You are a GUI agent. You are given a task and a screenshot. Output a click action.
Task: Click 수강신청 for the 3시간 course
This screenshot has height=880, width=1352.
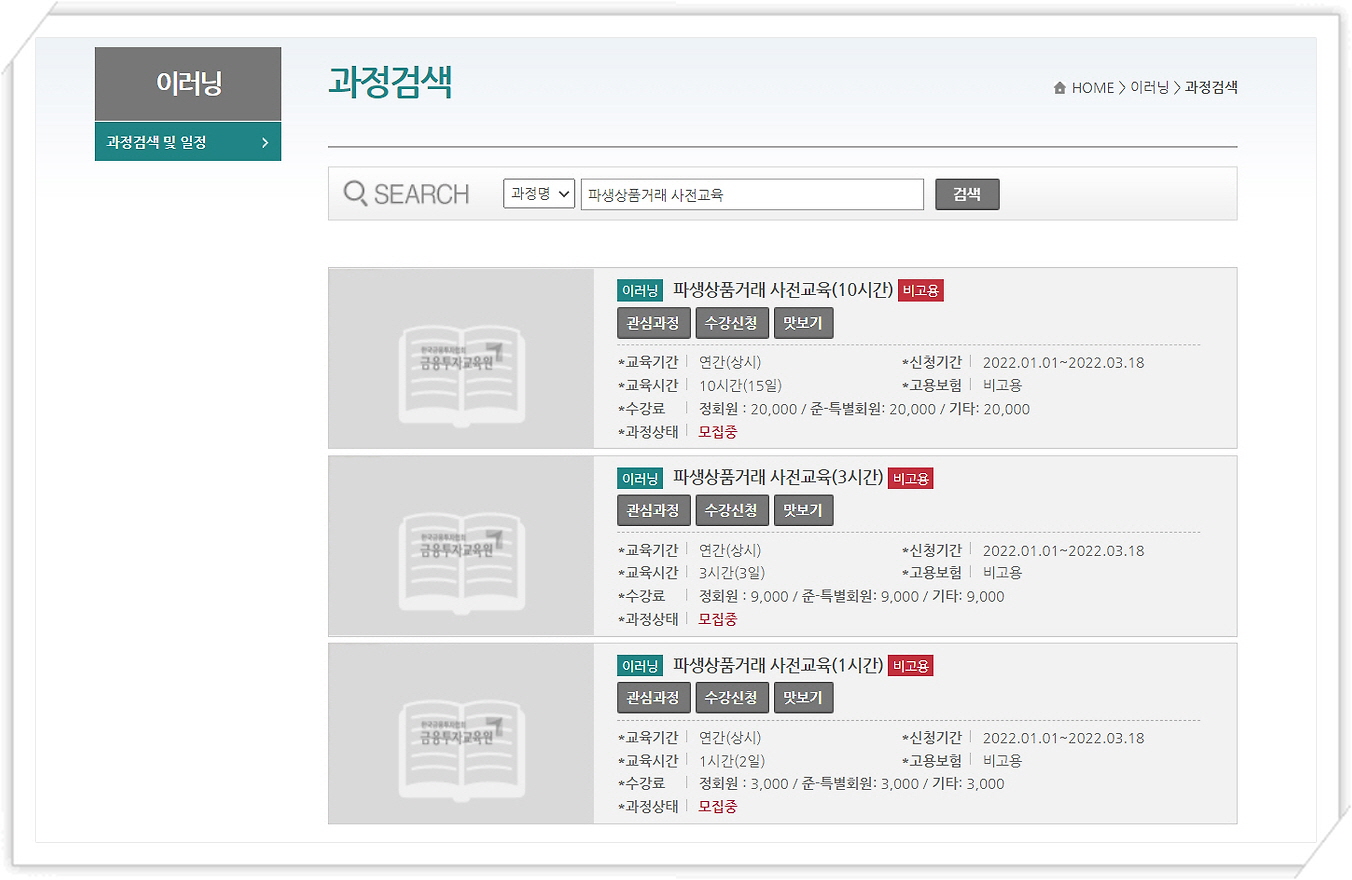coord(732,511)
